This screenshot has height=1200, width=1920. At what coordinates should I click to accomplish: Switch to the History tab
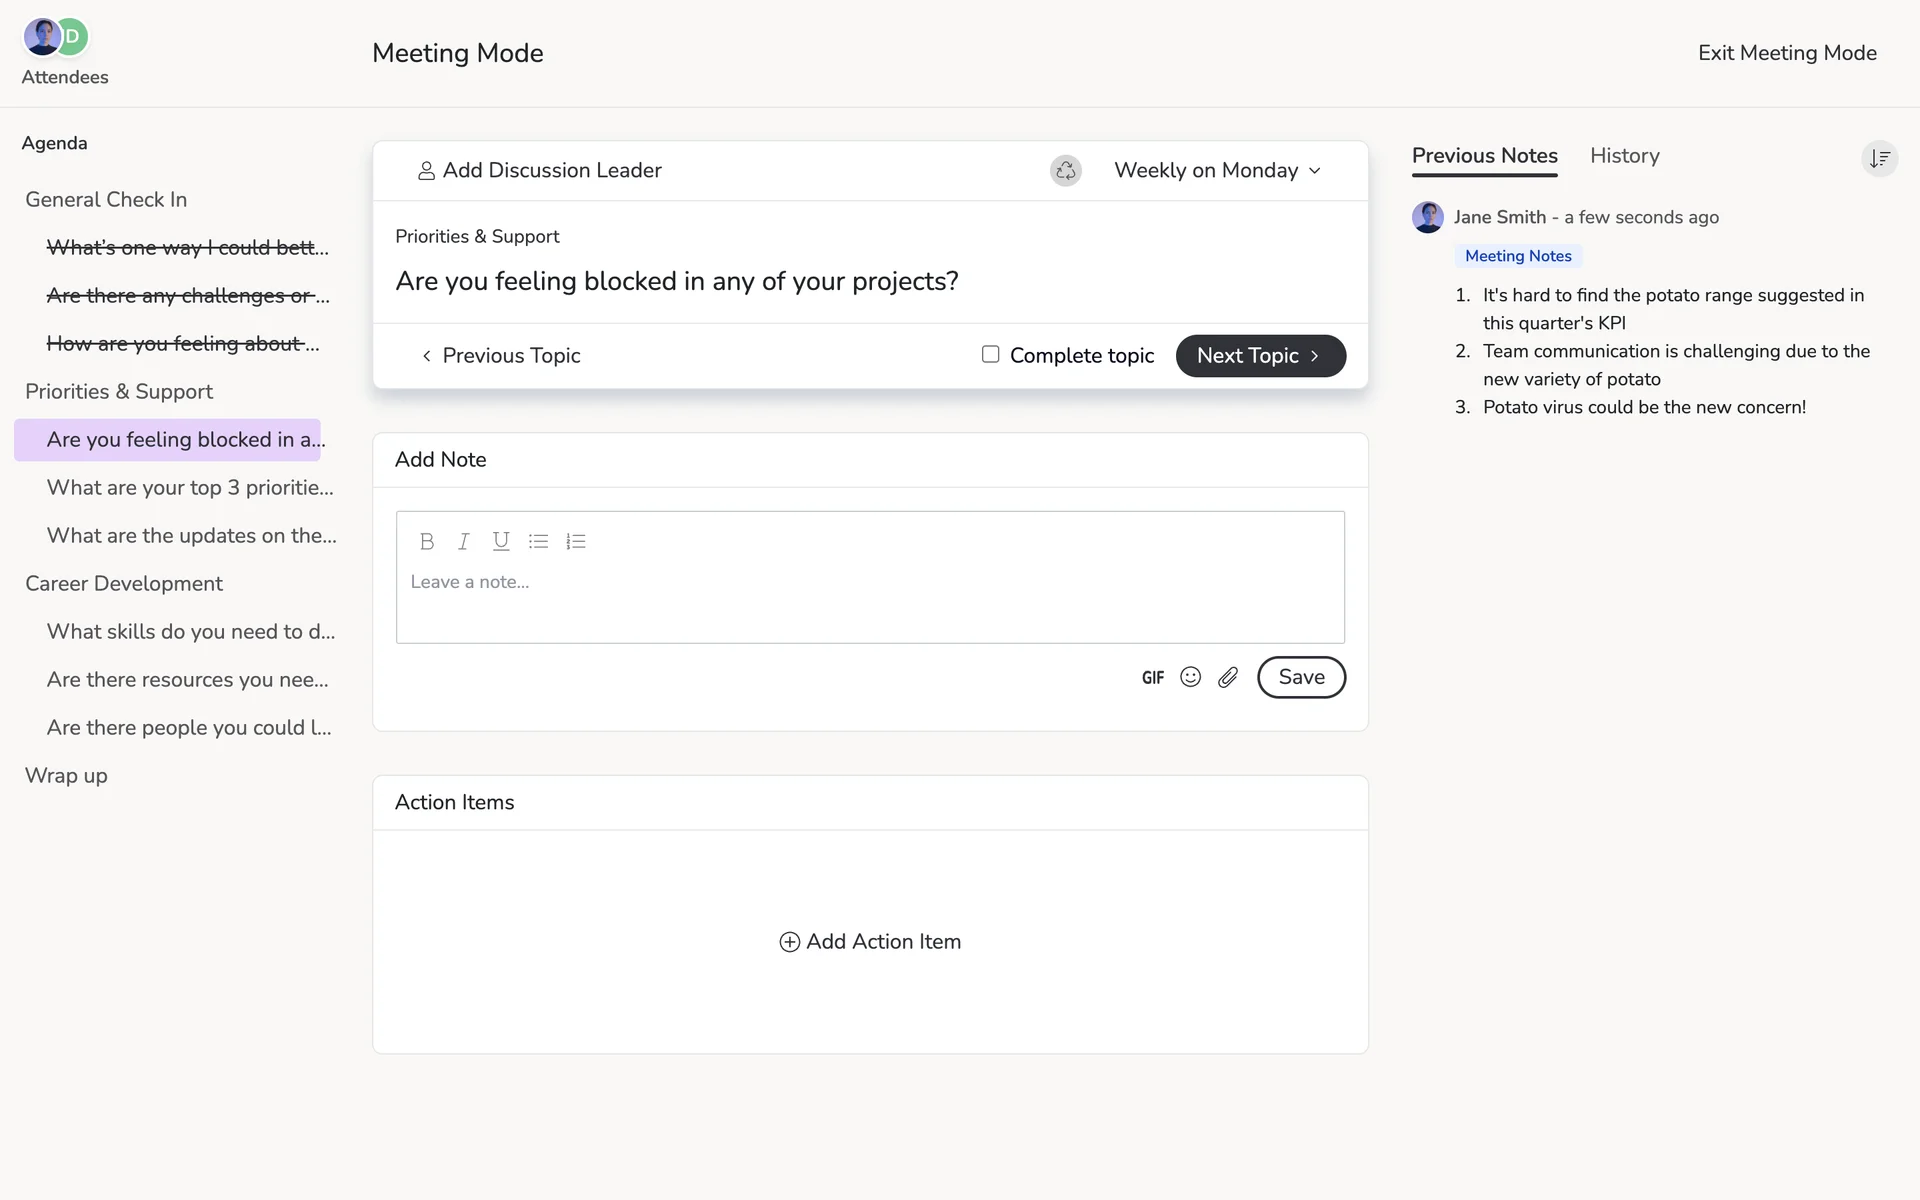1624,156
